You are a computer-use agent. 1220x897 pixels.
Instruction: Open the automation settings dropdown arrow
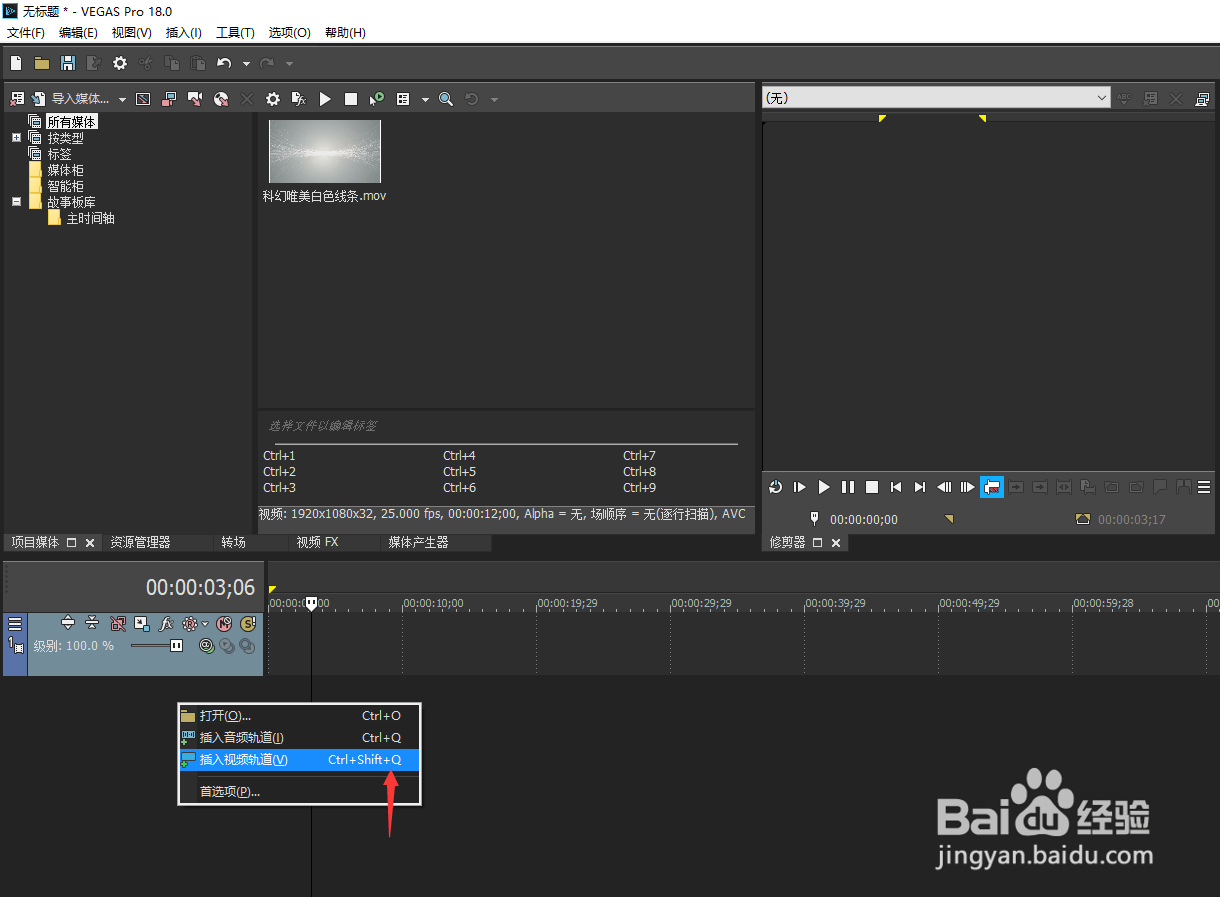coord(205,624)
